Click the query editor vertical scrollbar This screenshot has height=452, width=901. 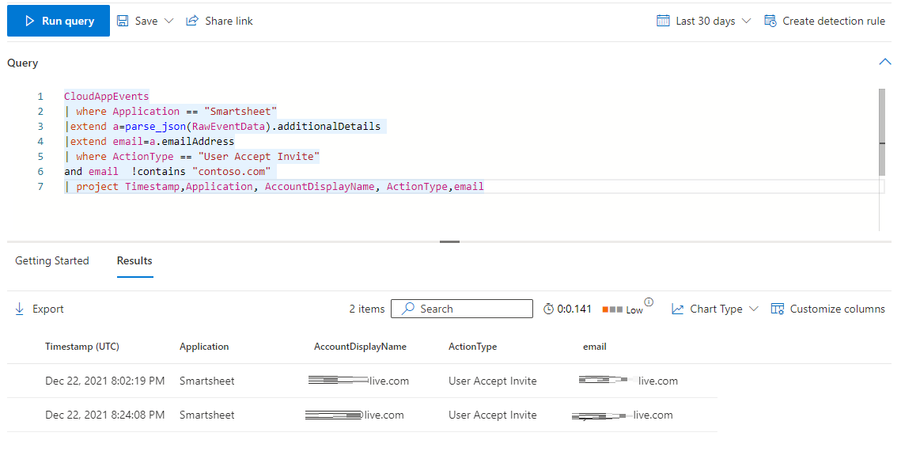[881, 130]
